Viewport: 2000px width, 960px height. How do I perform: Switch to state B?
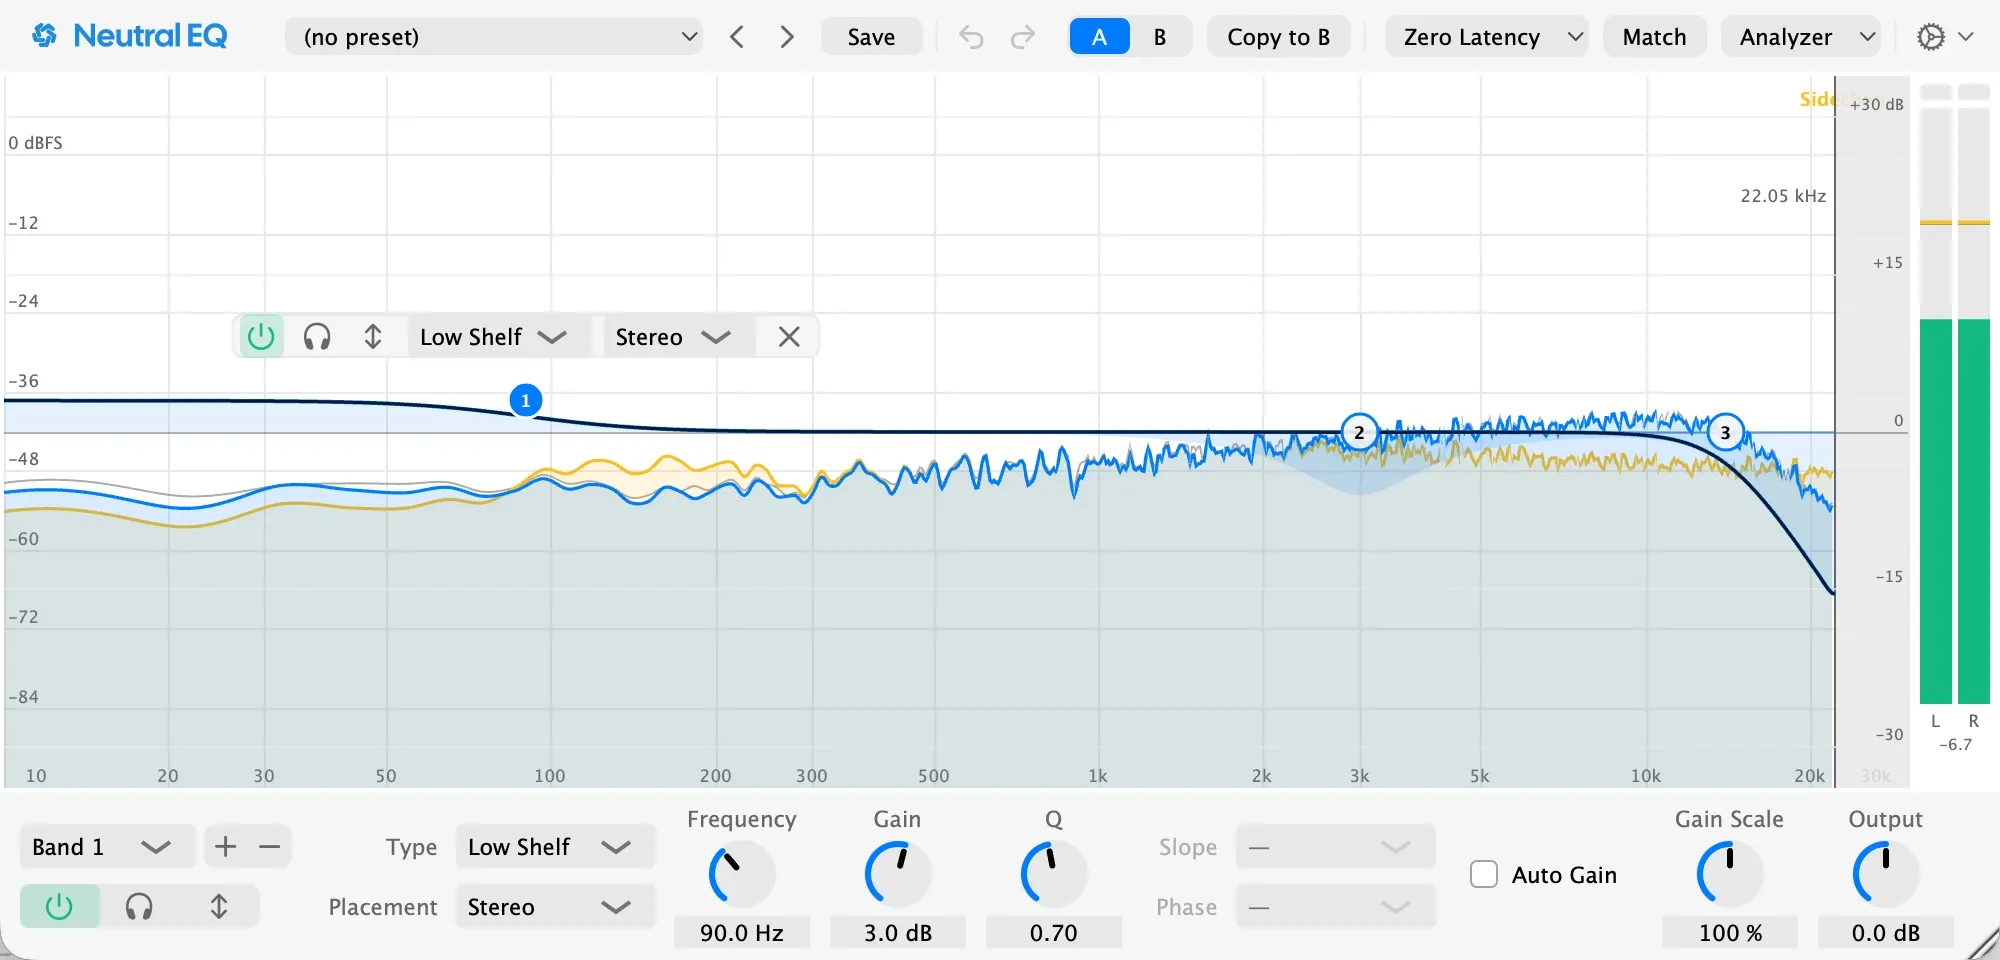(x=1160, y=37)
